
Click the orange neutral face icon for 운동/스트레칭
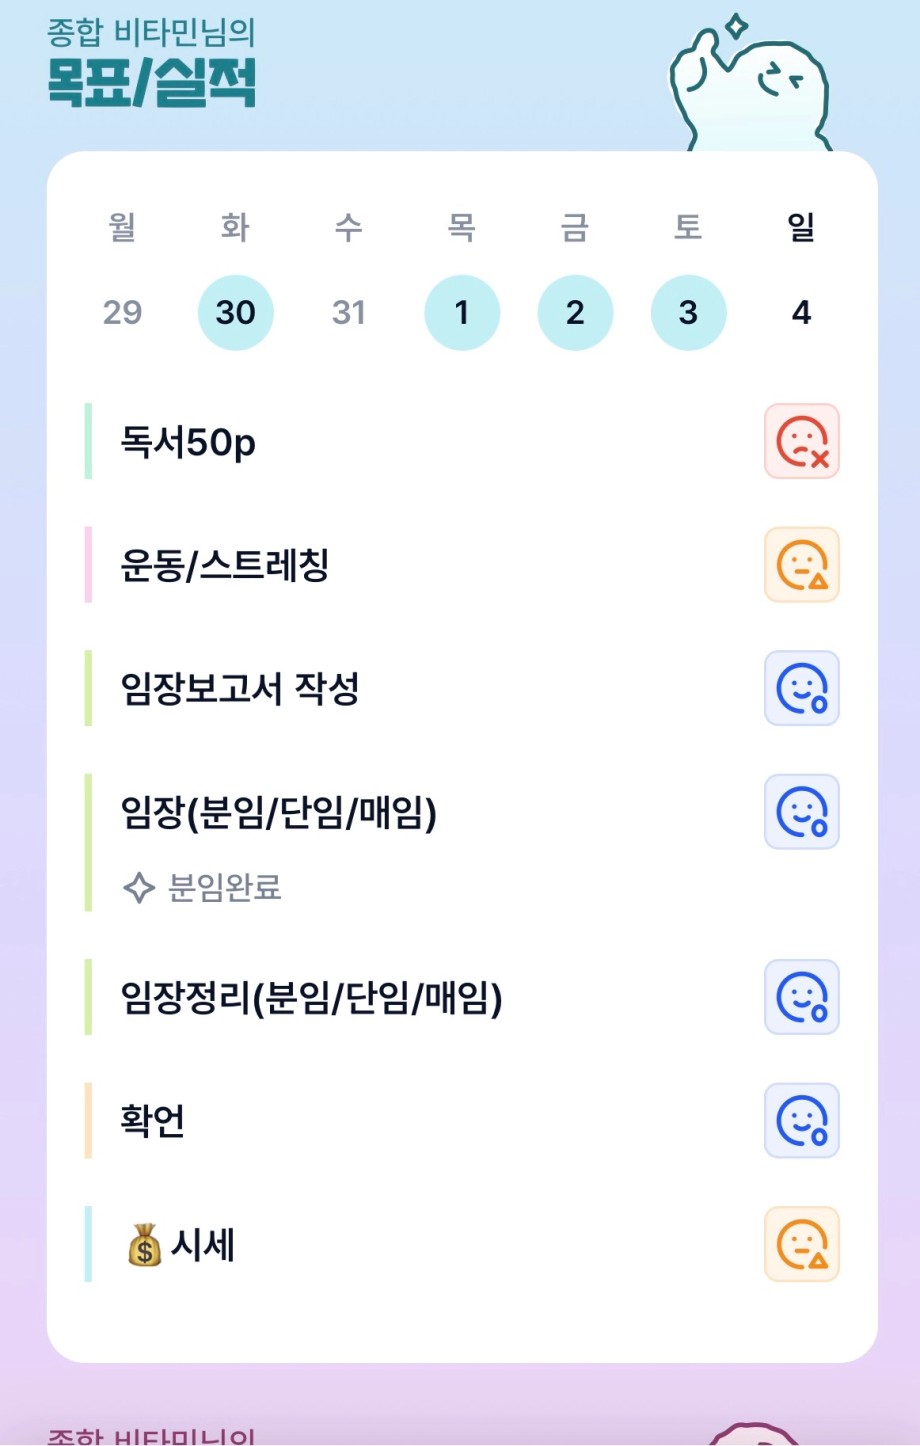(801, 565)
